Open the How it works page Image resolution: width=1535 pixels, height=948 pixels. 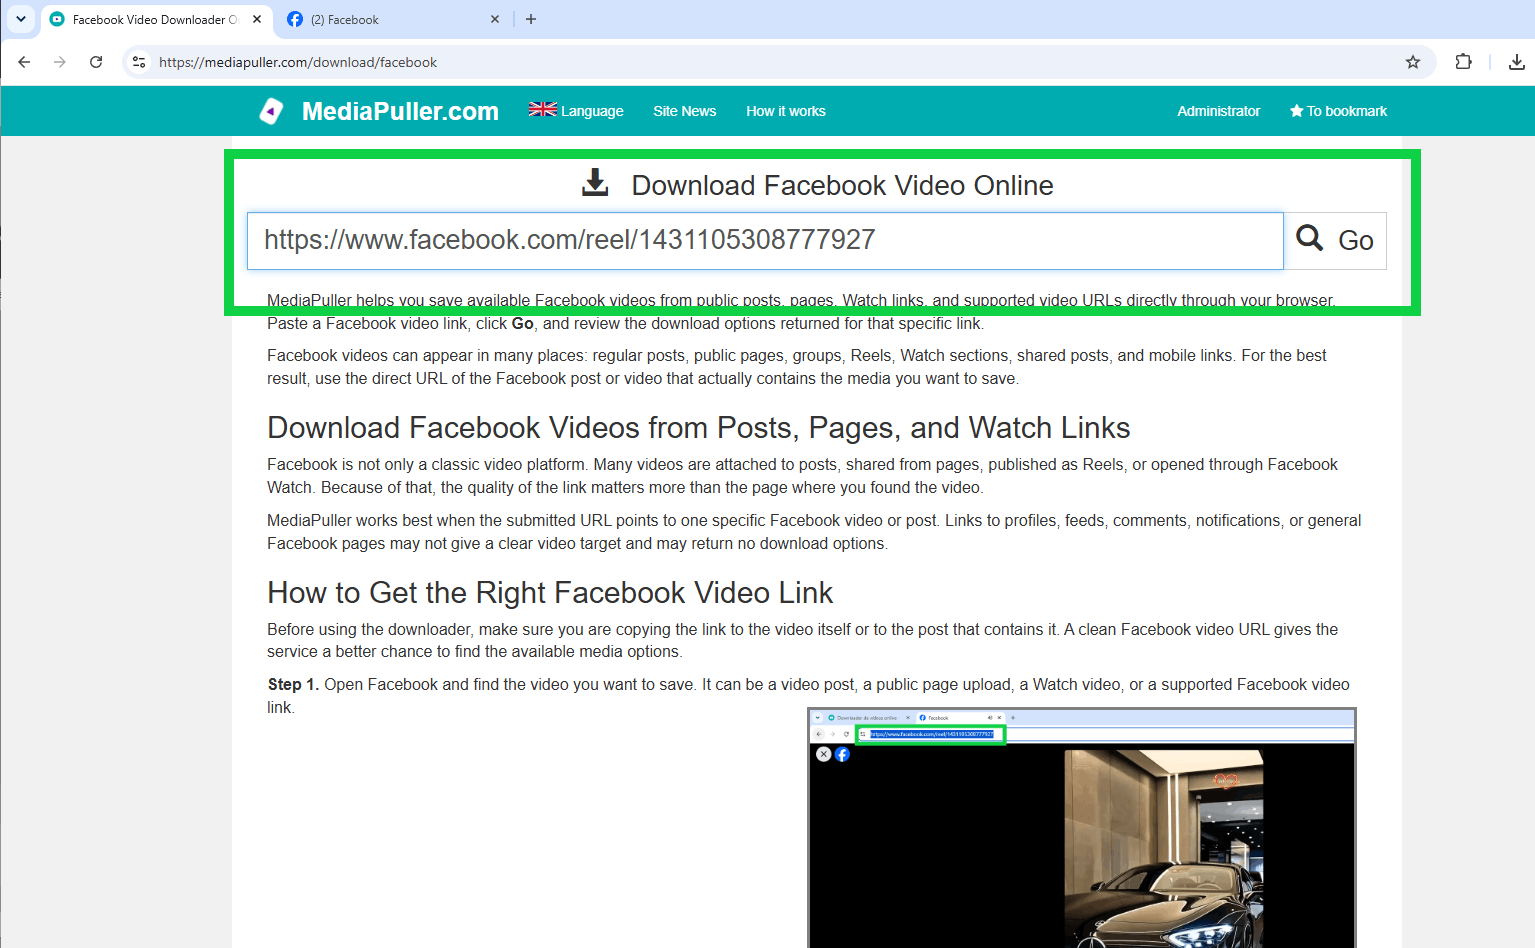point(786,111)
